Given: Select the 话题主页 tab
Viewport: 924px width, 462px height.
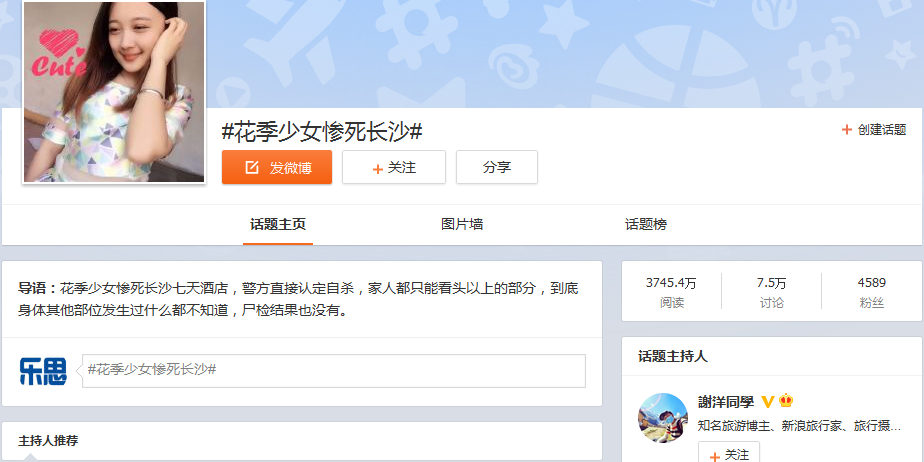Looking at the screenshot, I should (x=277, y=225).
